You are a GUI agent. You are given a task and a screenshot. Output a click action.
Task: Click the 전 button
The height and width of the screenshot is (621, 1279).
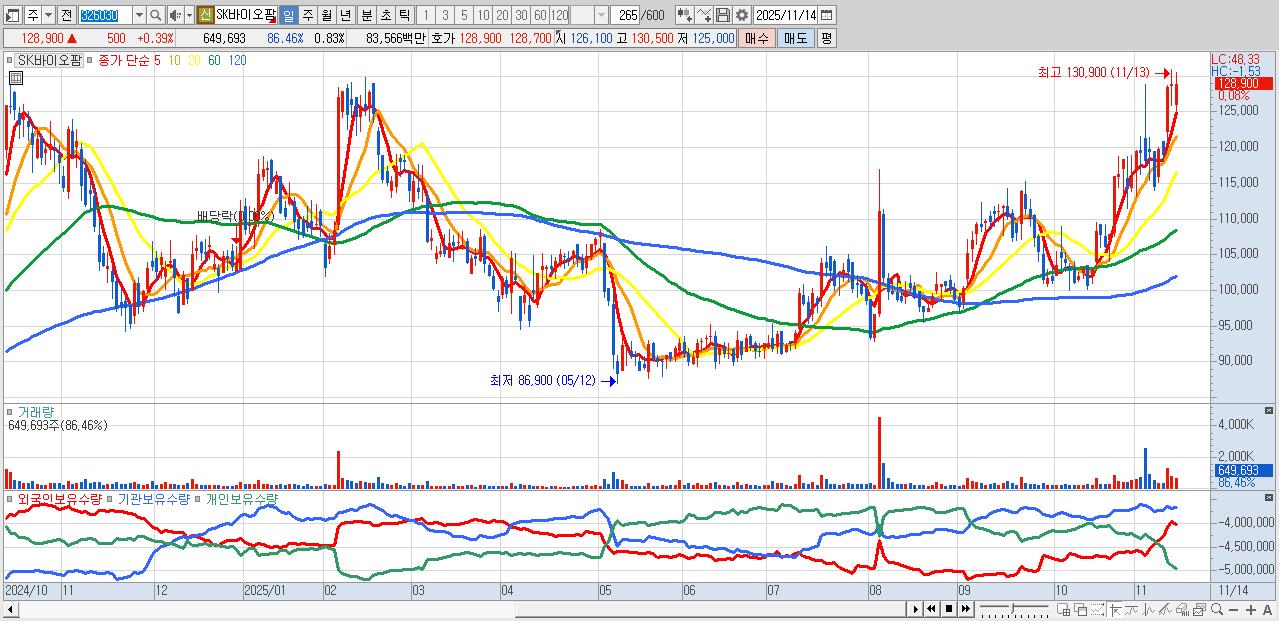click(66, 16)
